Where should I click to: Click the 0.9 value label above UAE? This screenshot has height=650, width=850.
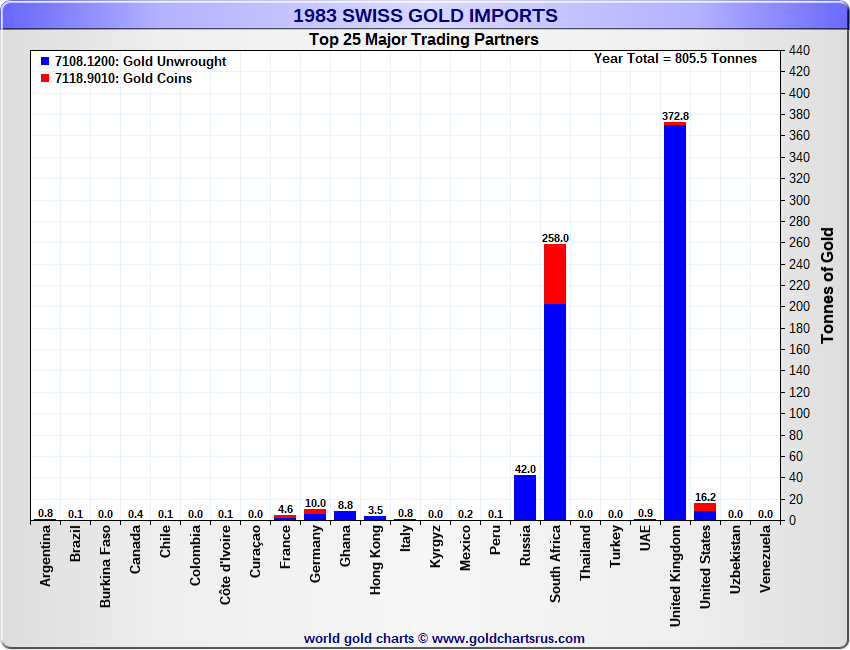[x=645, y=513]
